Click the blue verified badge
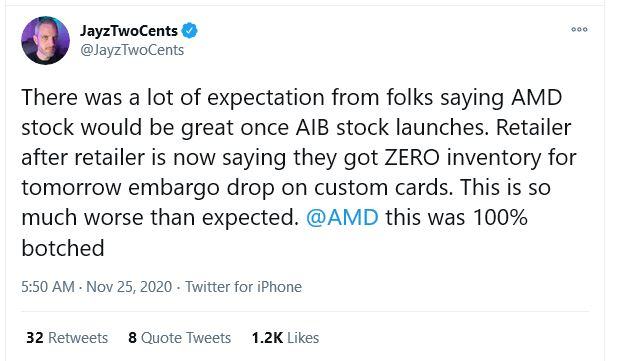This screenshot has width=617, height=361. click(x=190, y=31)
